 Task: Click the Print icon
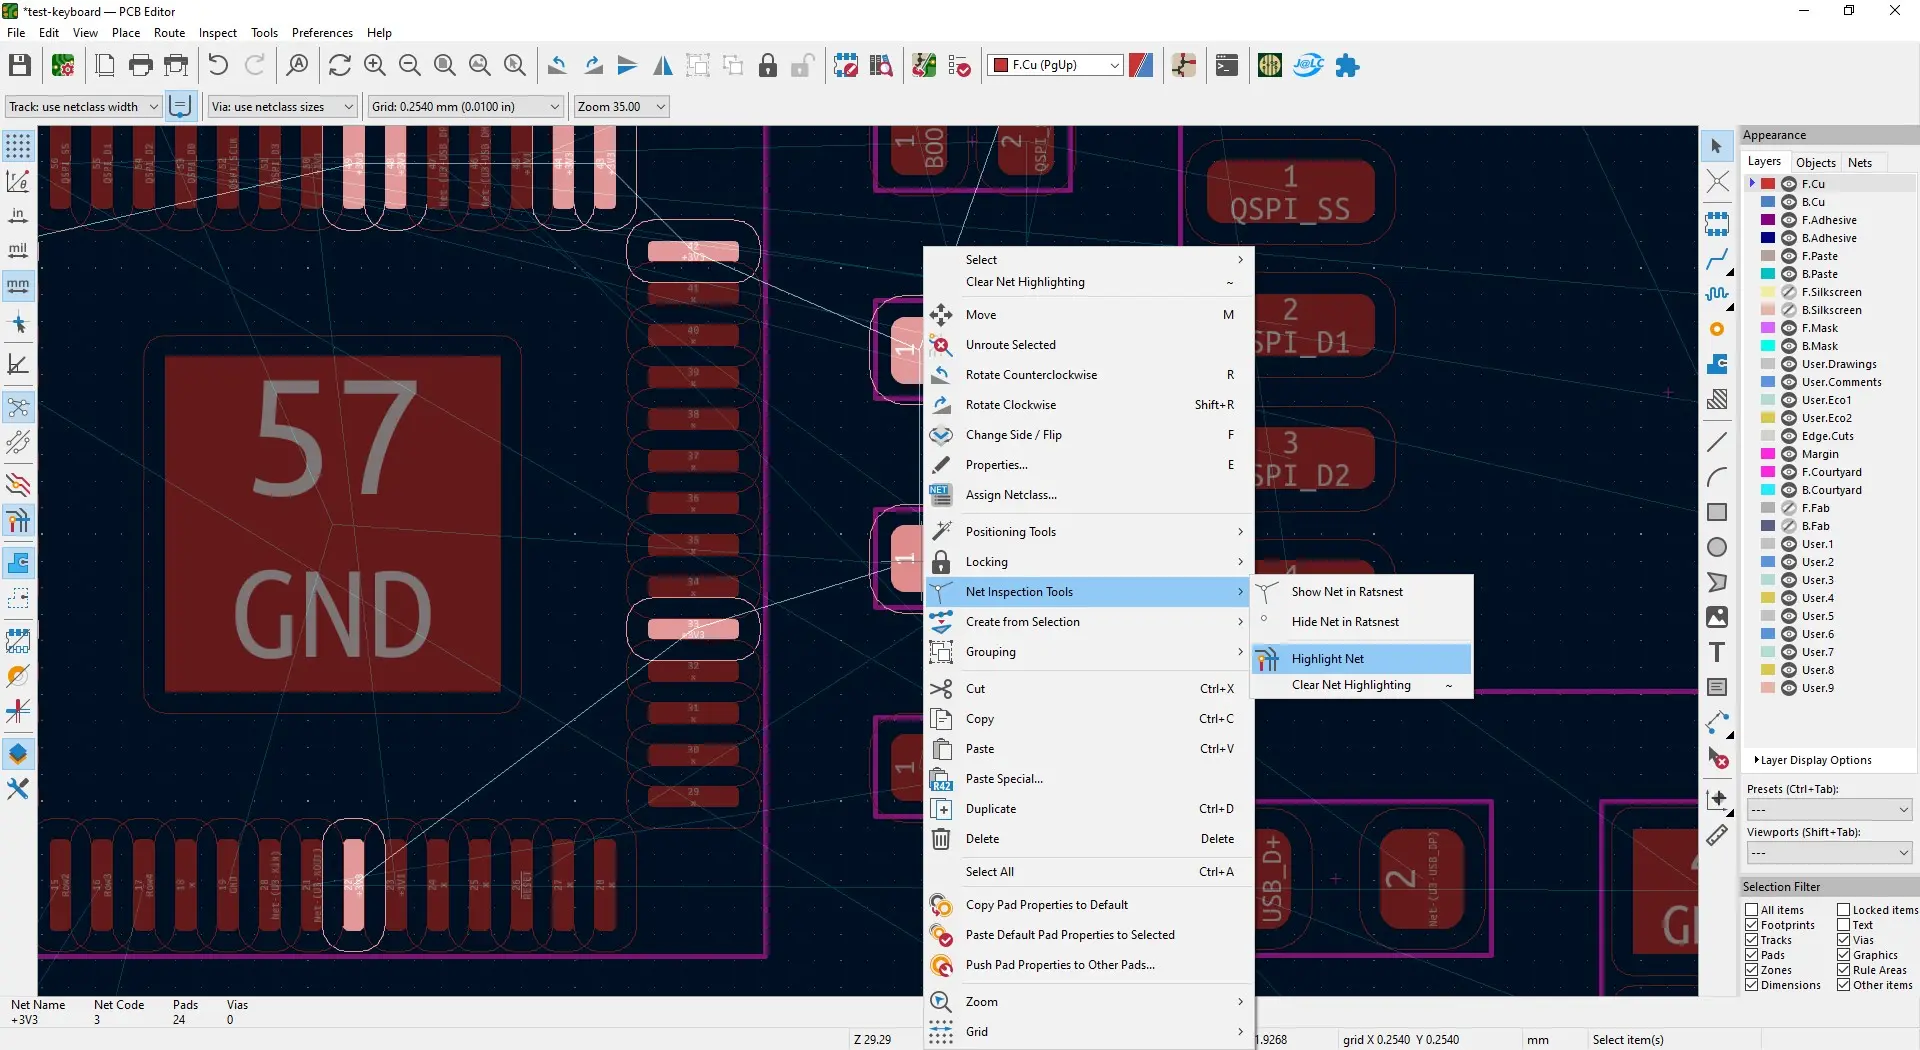pyautogui.click(x=141, y=66)
